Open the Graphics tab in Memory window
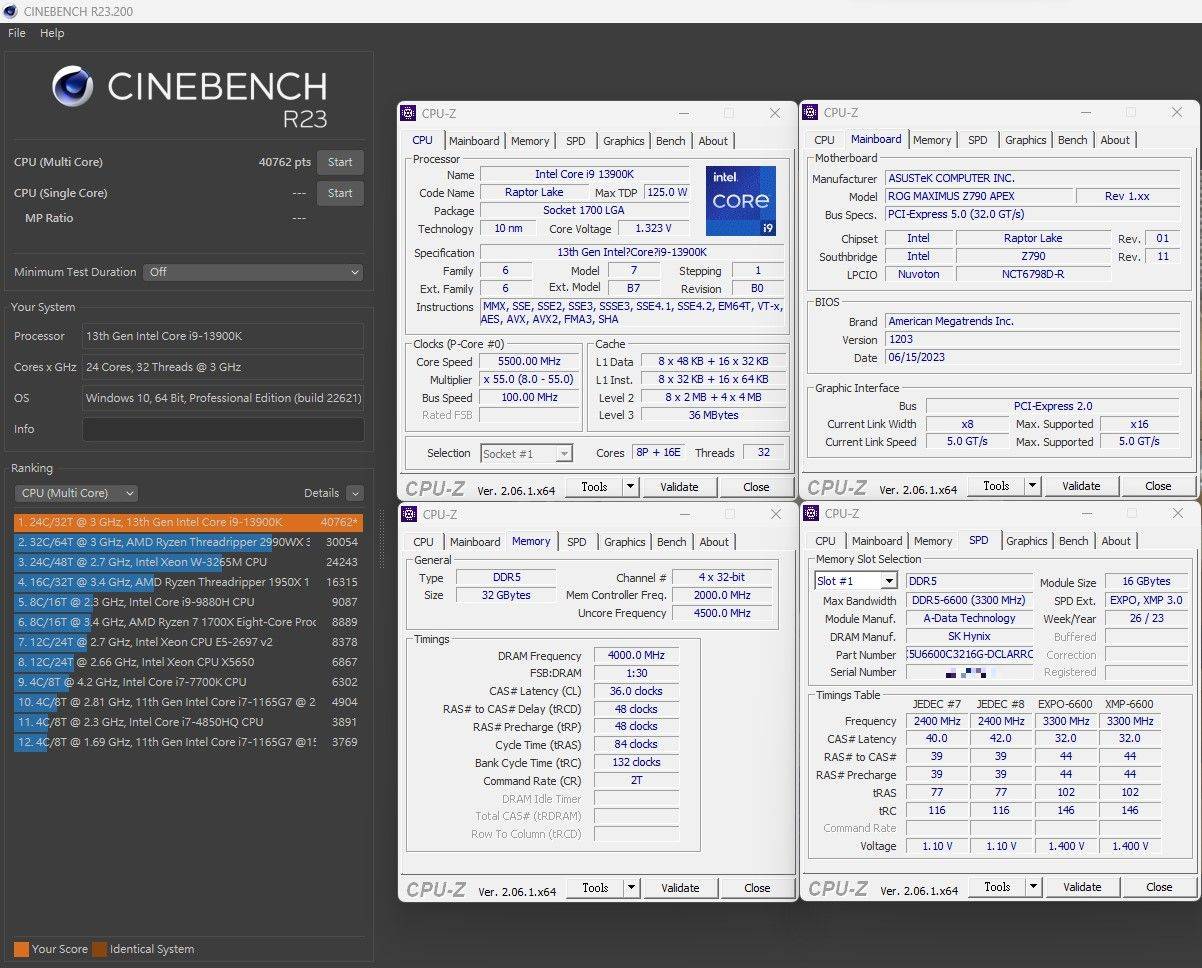Viewport: 1202px width, 968px height. 625,542
